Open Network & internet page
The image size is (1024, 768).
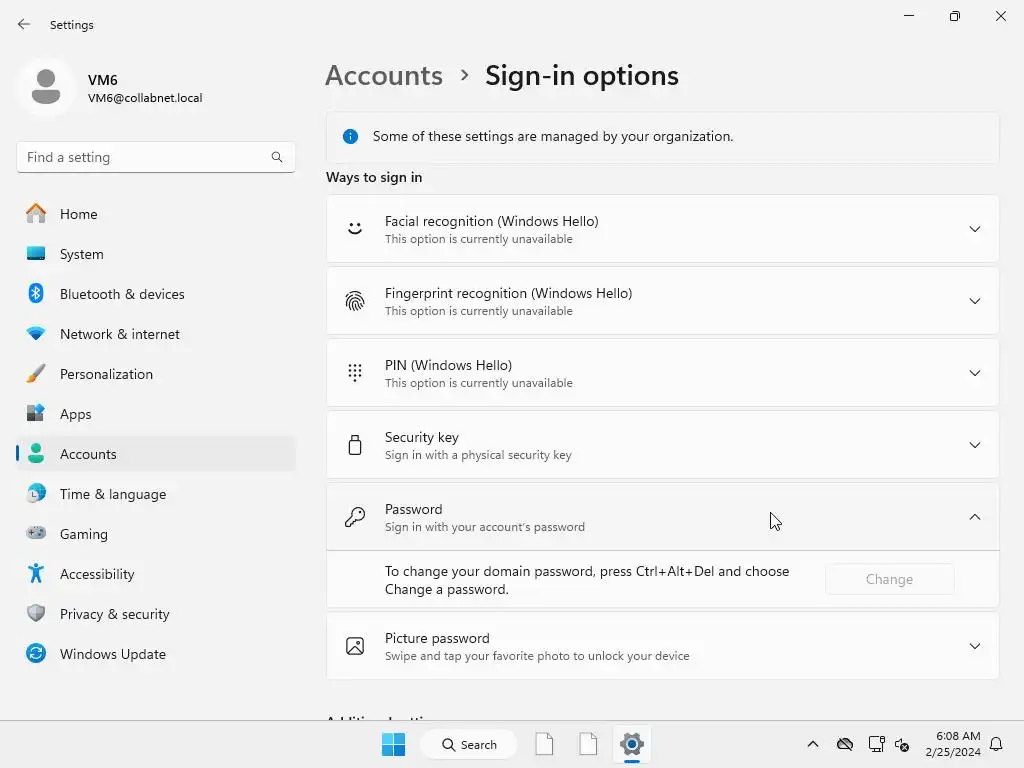(x=156, y=334)
